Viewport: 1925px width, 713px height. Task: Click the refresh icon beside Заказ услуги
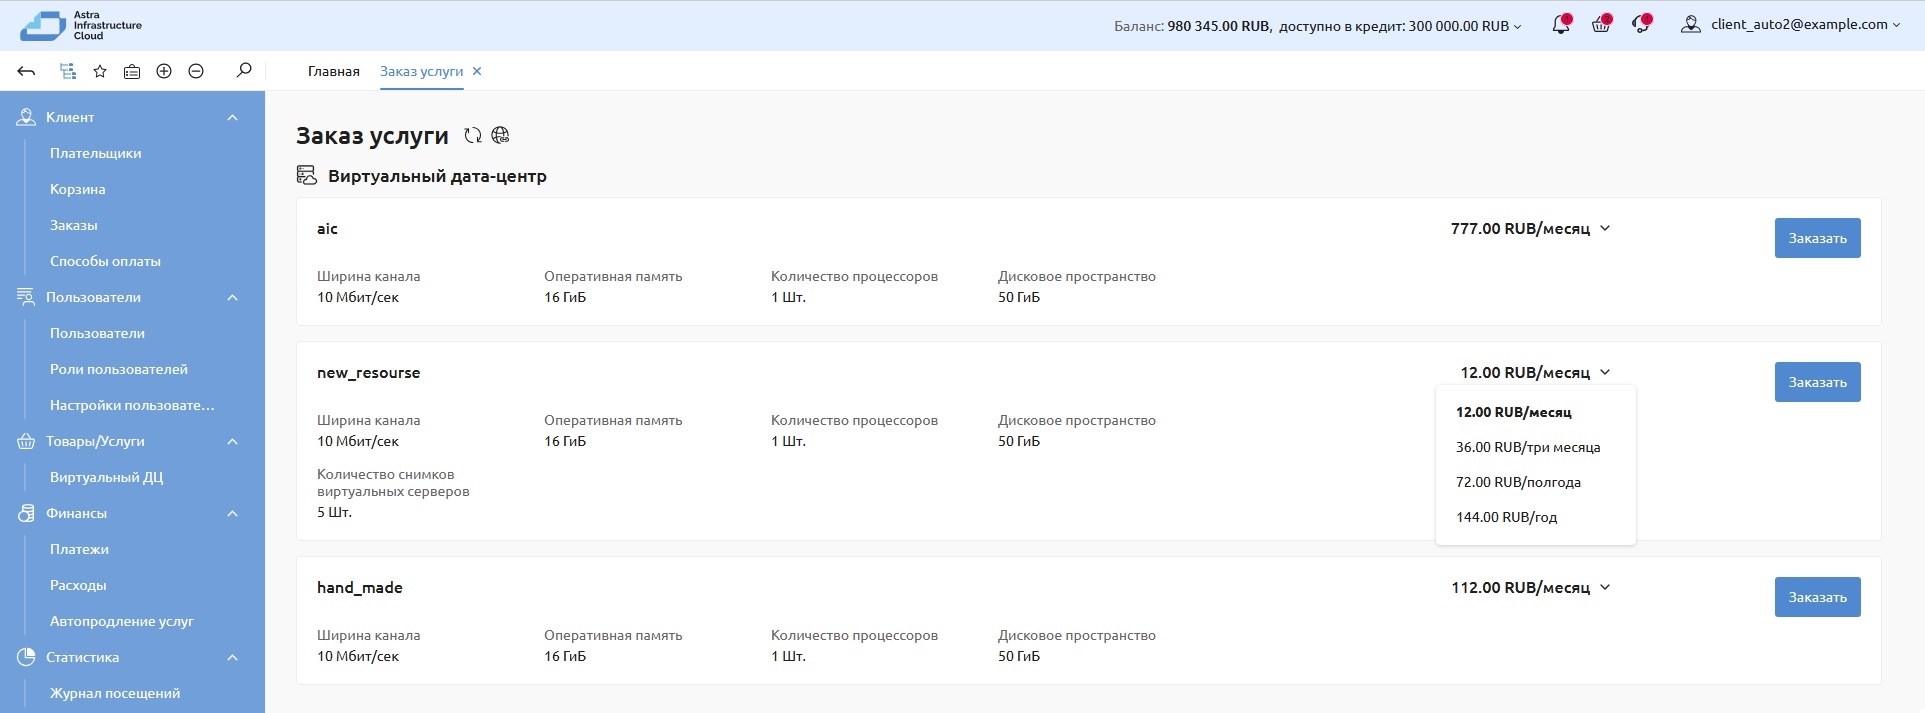pos(473,136)
